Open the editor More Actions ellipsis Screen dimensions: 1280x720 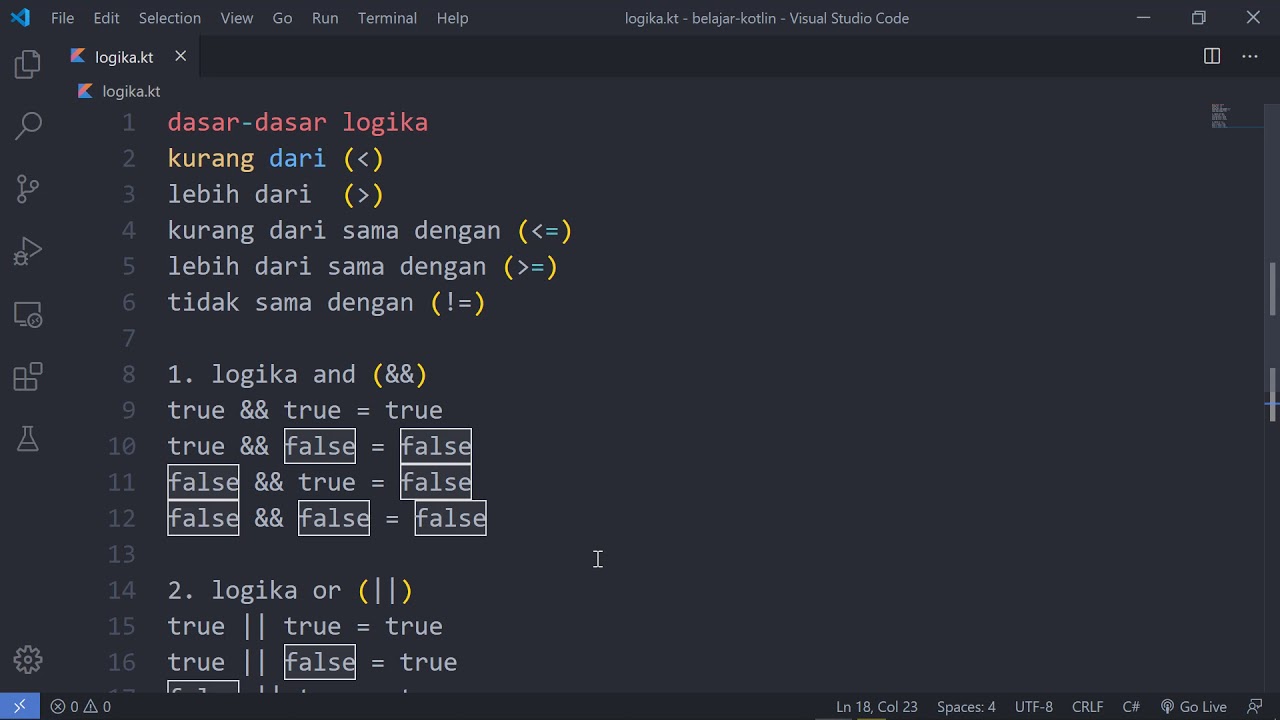pos(1250,56)
